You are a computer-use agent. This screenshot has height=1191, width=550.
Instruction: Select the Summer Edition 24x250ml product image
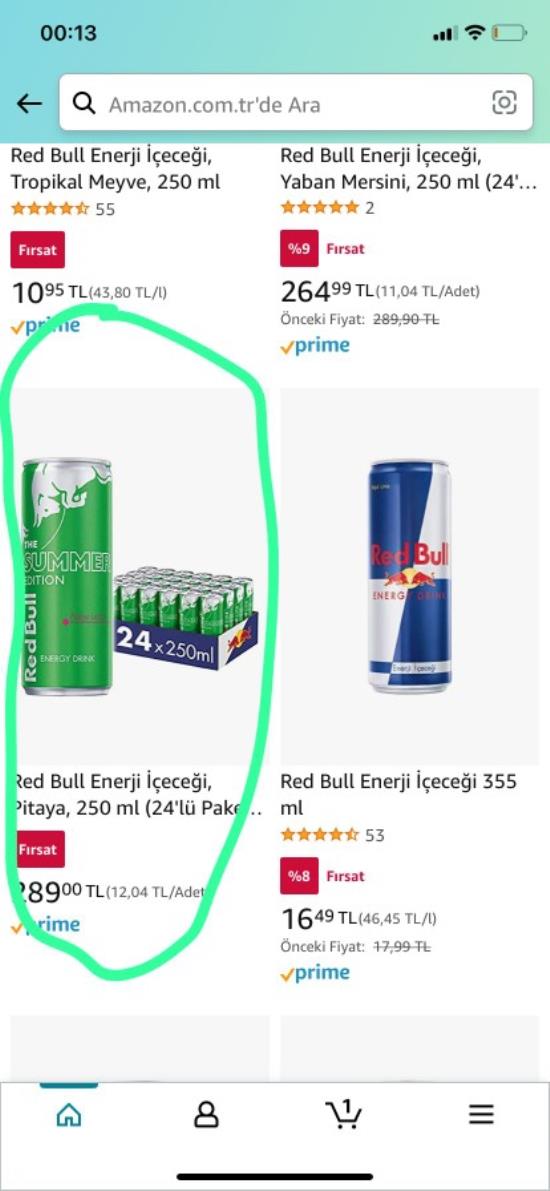tap(140, 576)
